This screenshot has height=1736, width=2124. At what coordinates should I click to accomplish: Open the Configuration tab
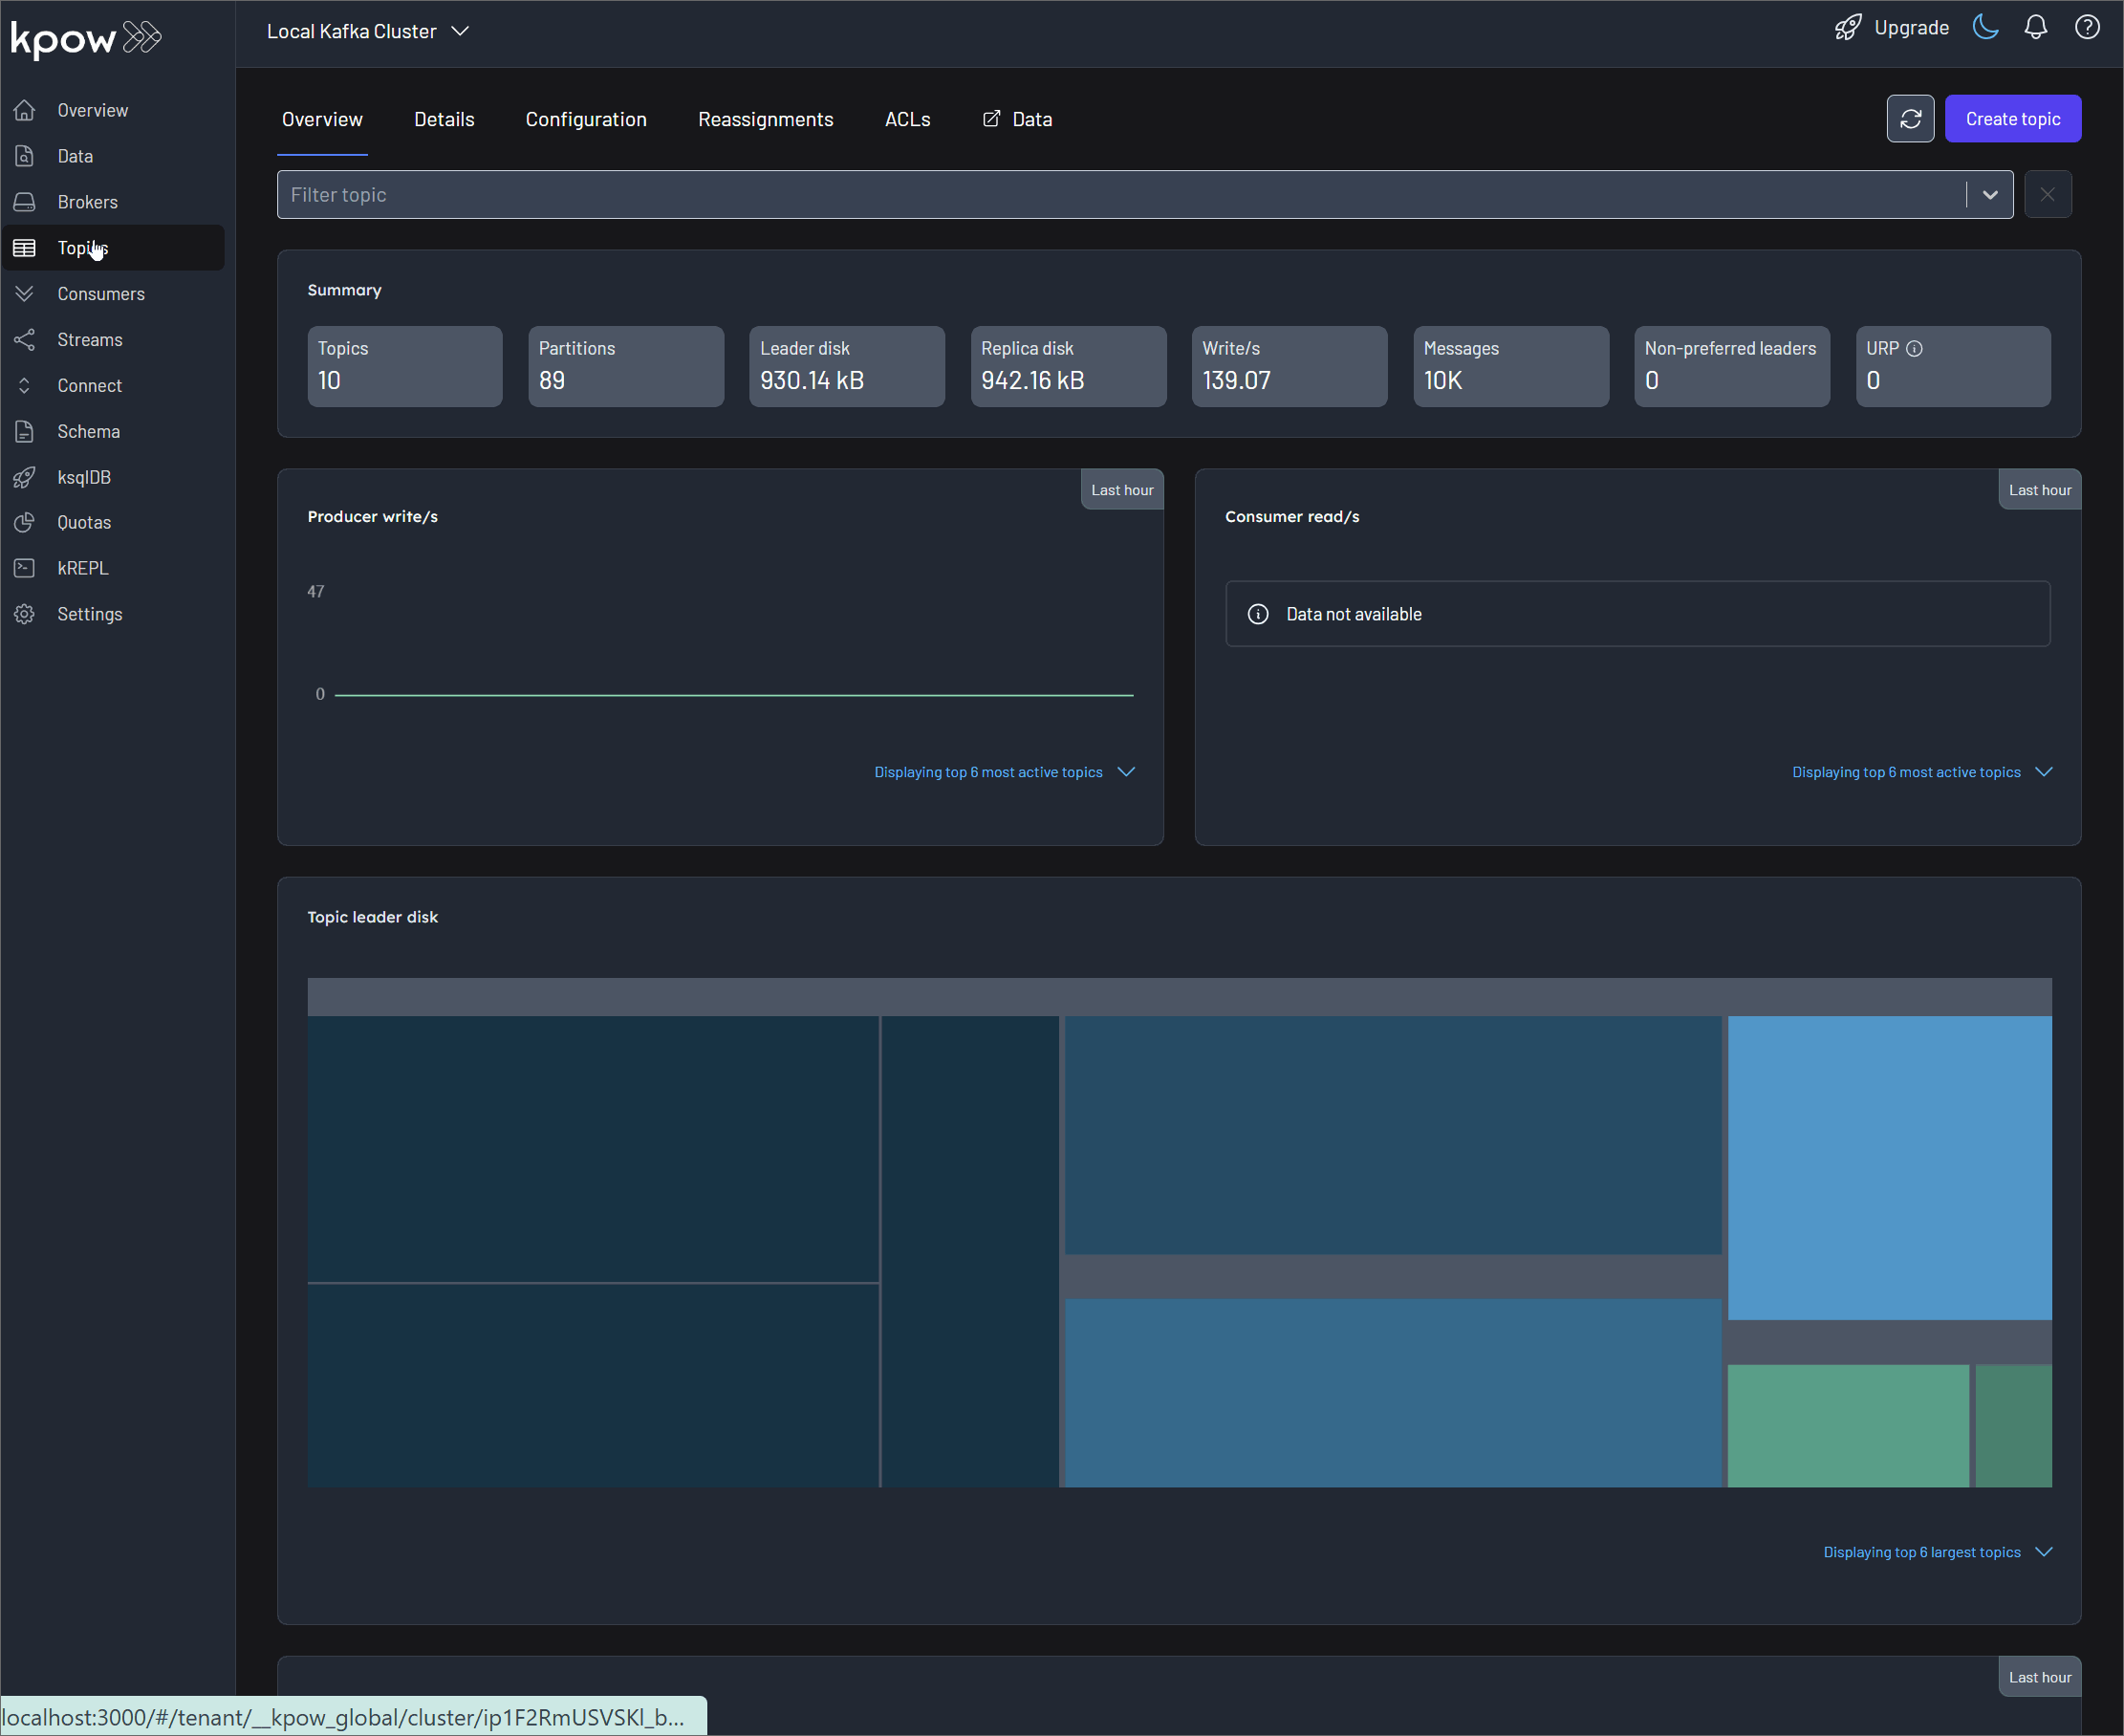pos(587,119)
